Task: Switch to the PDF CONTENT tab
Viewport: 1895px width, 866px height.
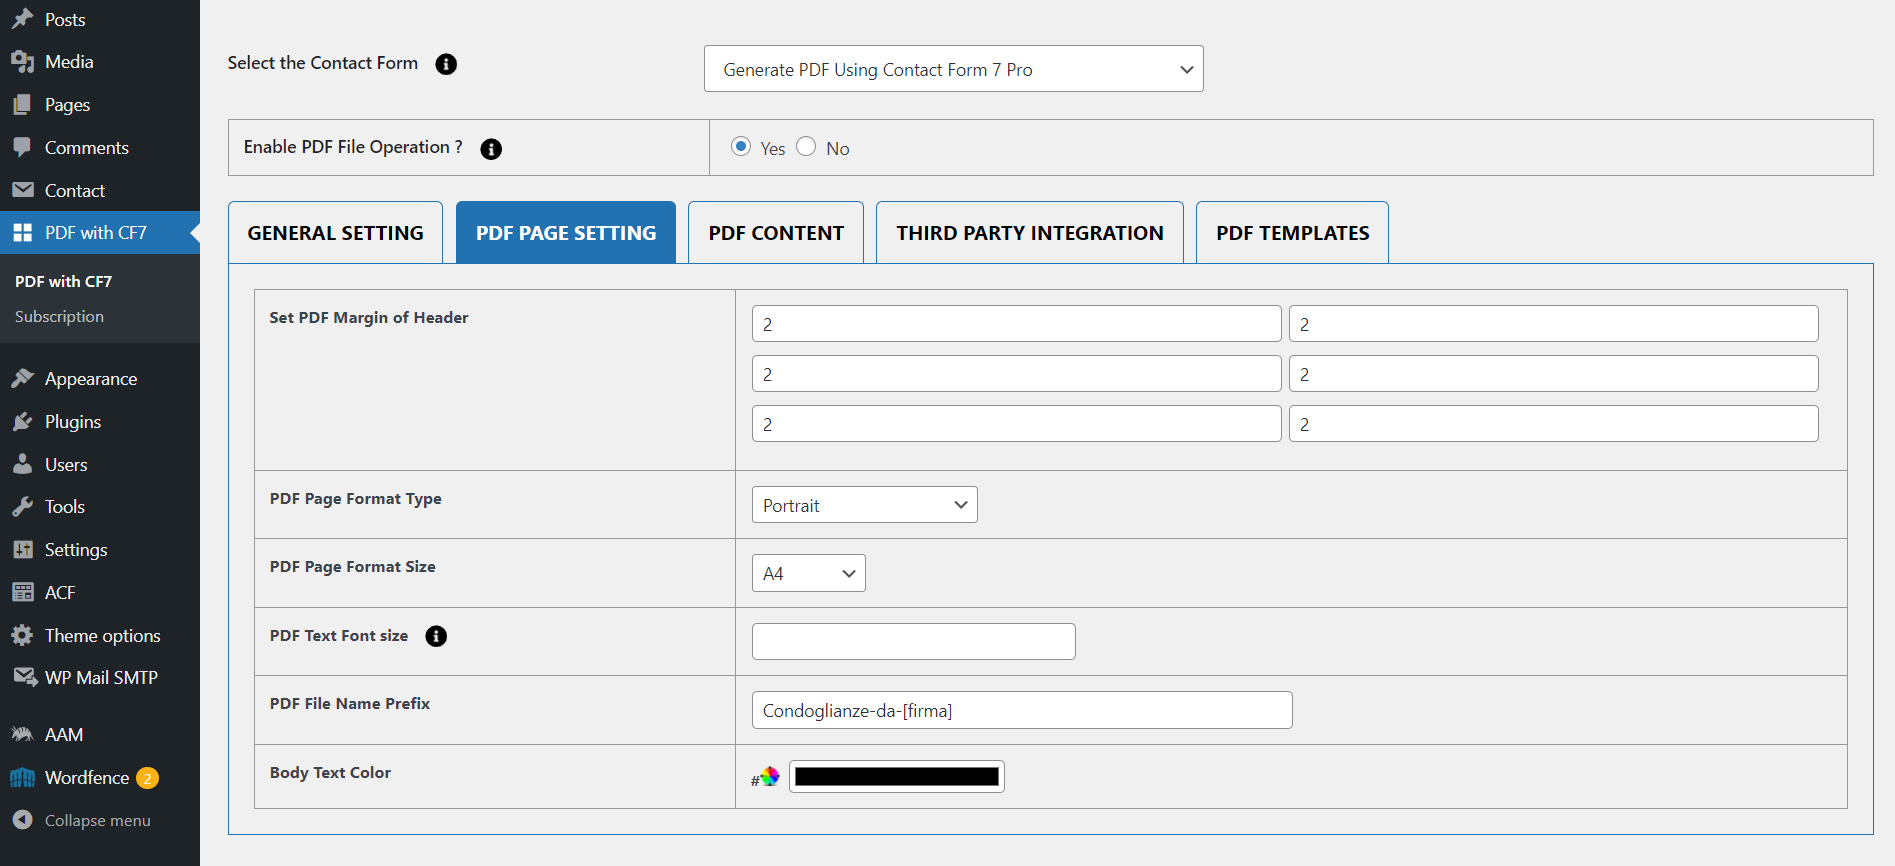Action: pos(776,233)
